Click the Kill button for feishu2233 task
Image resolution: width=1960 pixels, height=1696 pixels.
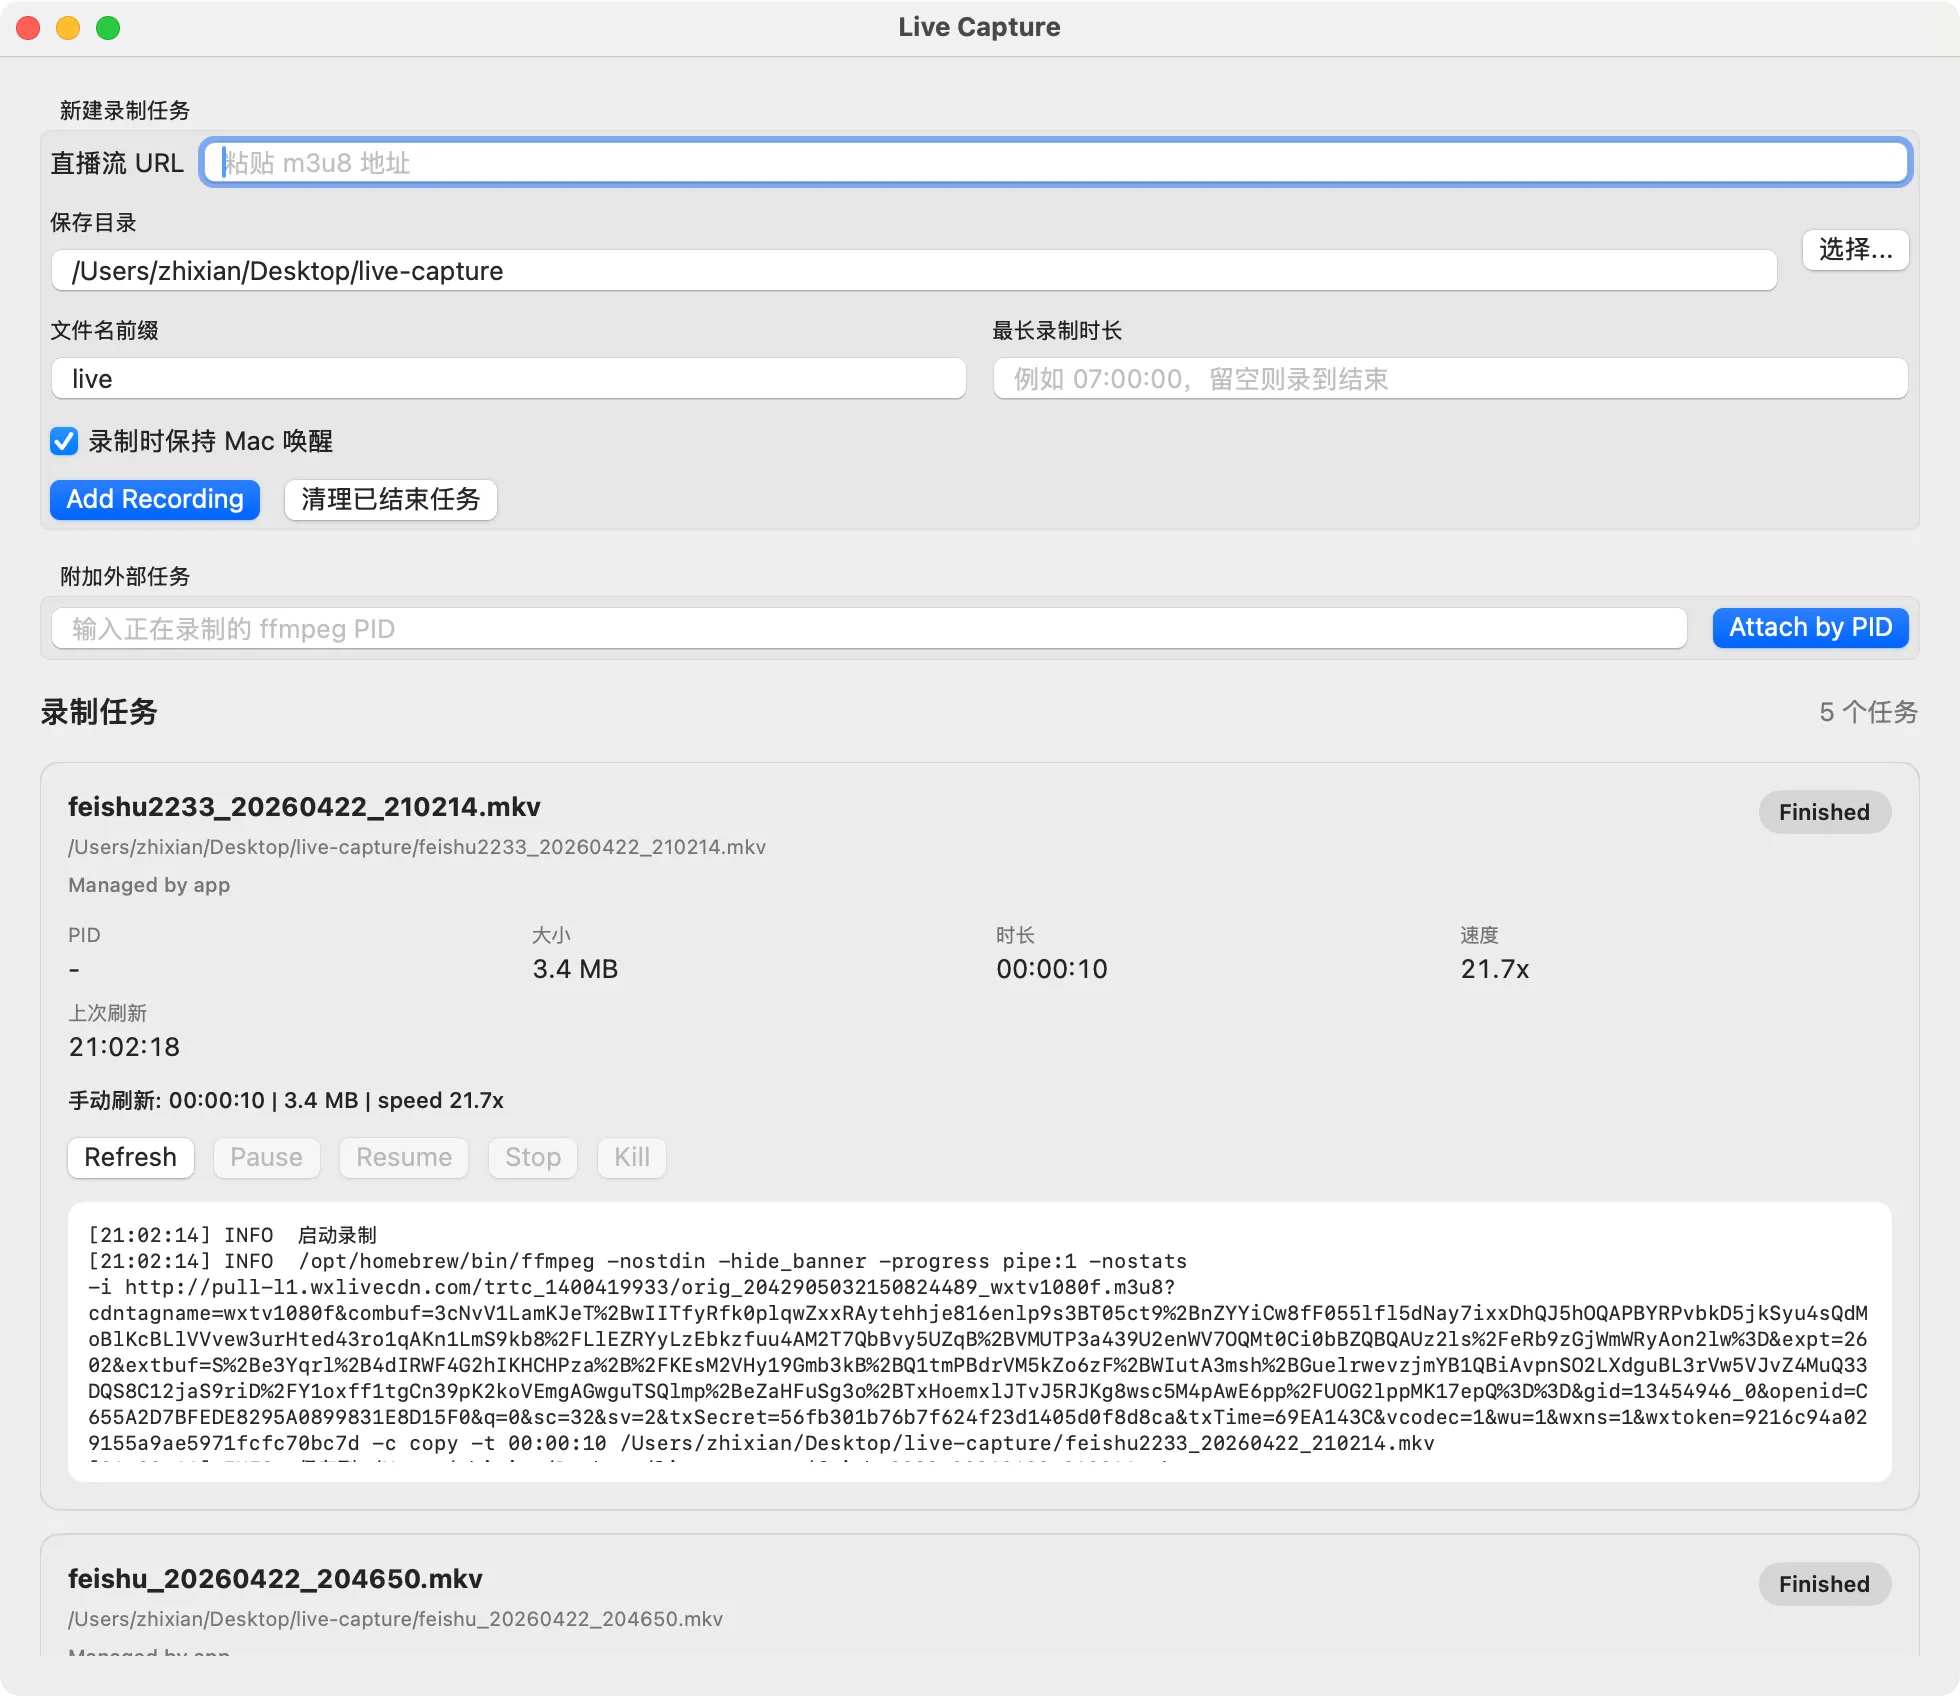tap(632, 1157)
